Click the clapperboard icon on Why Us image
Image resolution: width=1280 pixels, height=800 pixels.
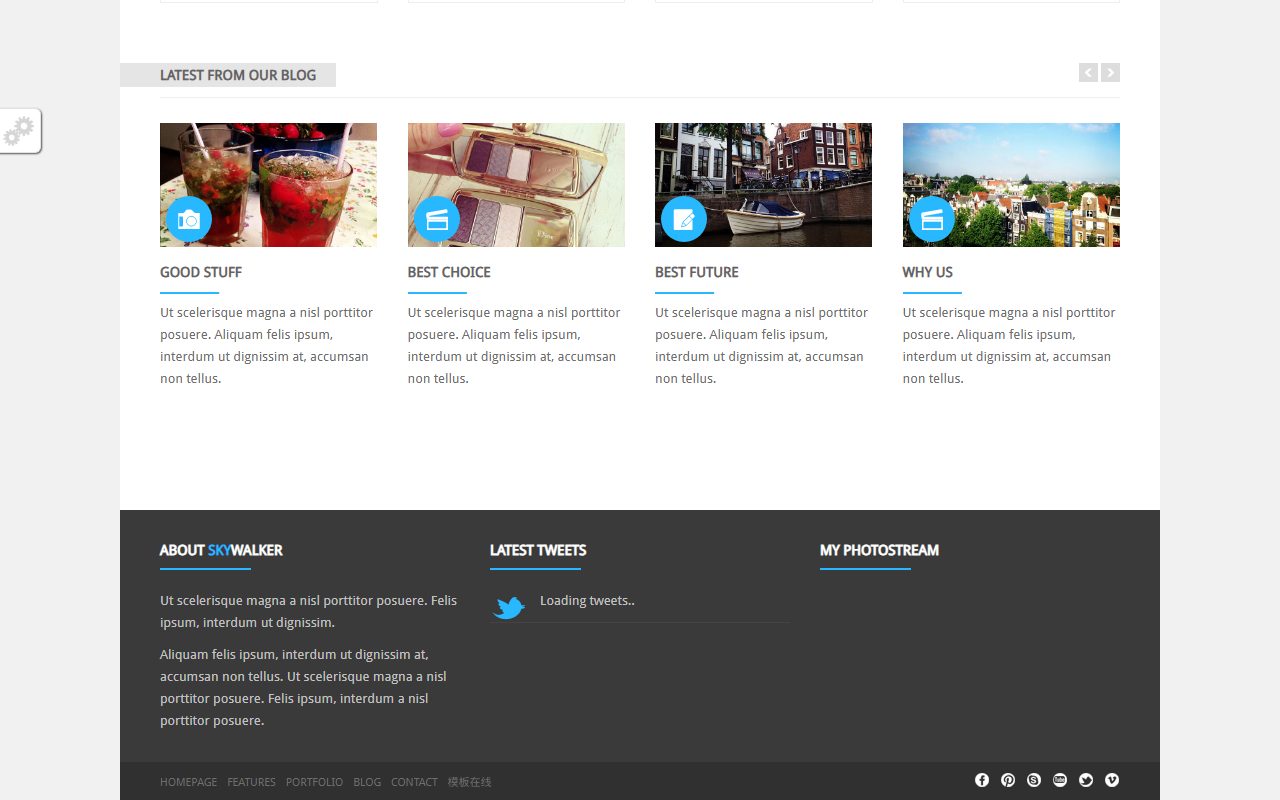click(x=932, y=220)
